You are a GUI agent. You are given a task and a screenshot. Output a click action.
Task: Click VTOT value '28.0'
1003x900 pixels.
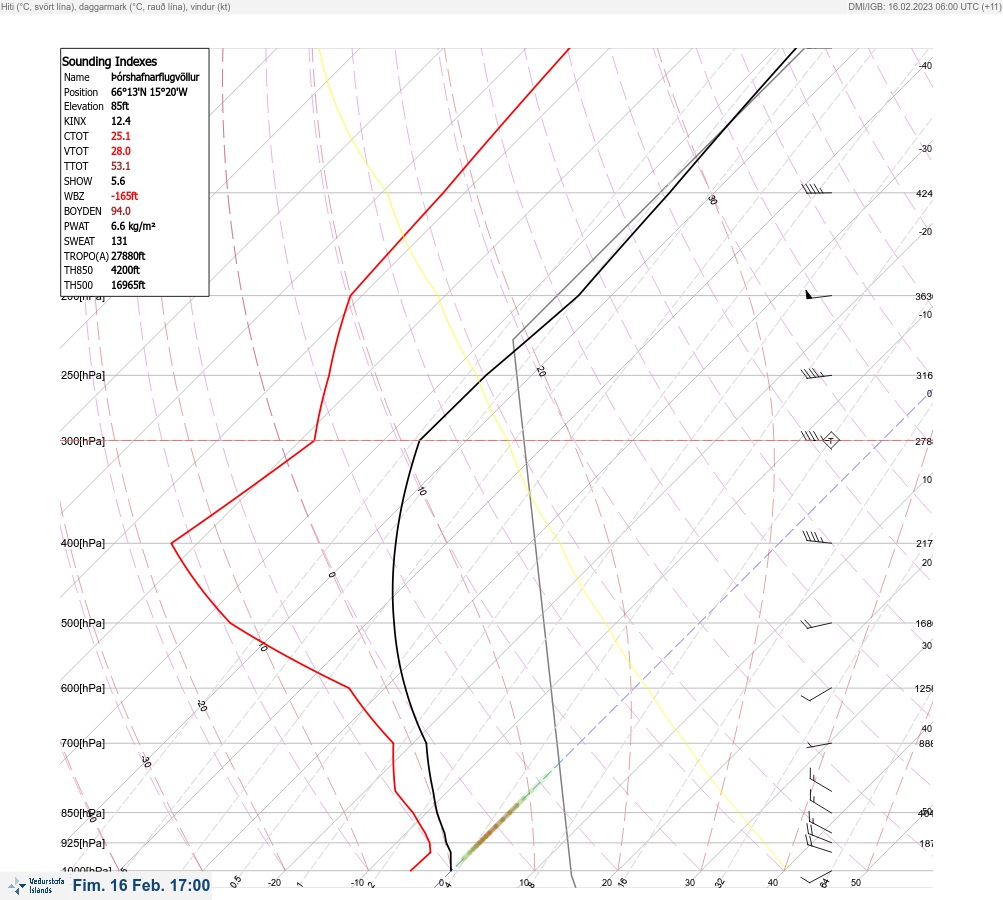(121, 151)
